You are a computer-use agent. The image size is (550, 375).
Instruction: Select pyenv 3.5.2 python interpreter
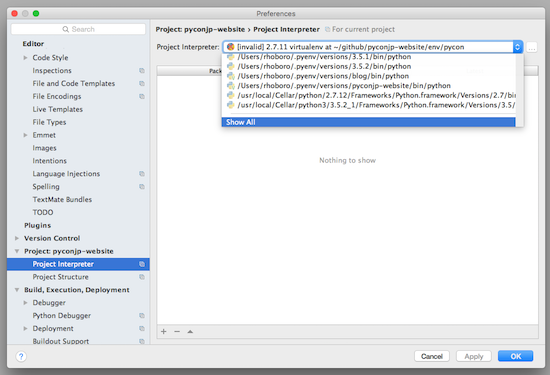tap(368, 66)
